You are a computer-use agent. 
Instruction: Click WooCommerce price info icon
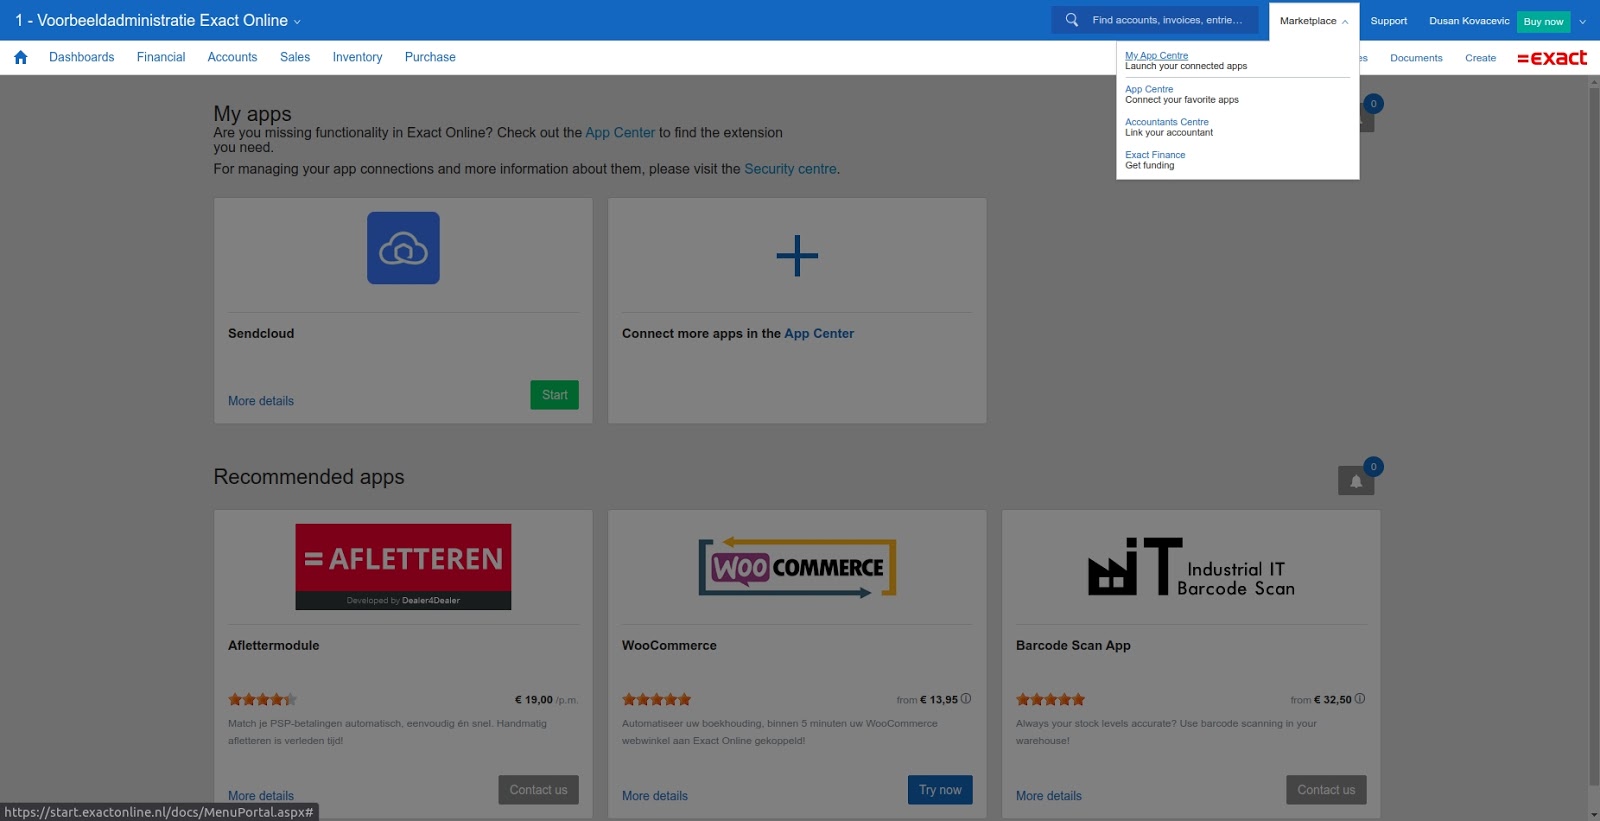click(x=966, y=699)
